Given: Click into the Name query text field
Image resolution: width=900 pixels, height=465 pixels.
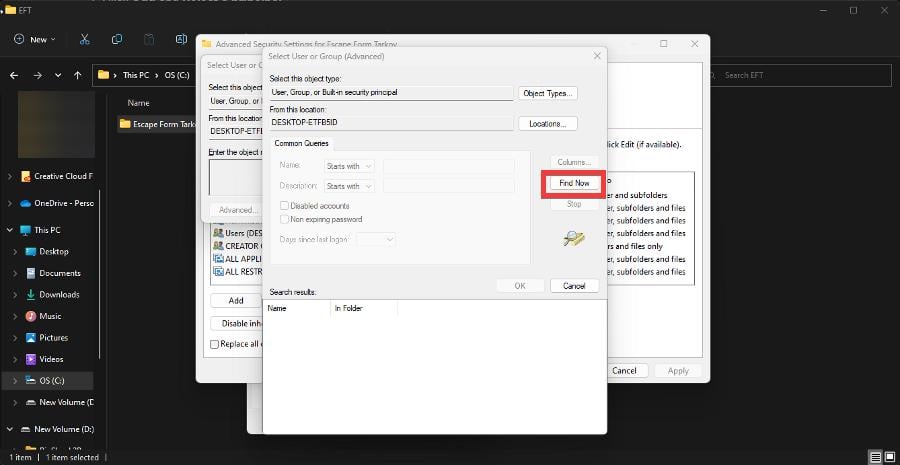Looking at the screenshot, I should pos(448,166).
